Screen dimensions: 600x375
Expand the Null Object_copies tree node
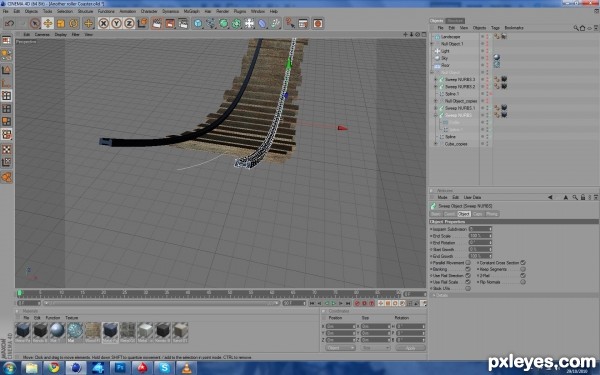point(435,101)
